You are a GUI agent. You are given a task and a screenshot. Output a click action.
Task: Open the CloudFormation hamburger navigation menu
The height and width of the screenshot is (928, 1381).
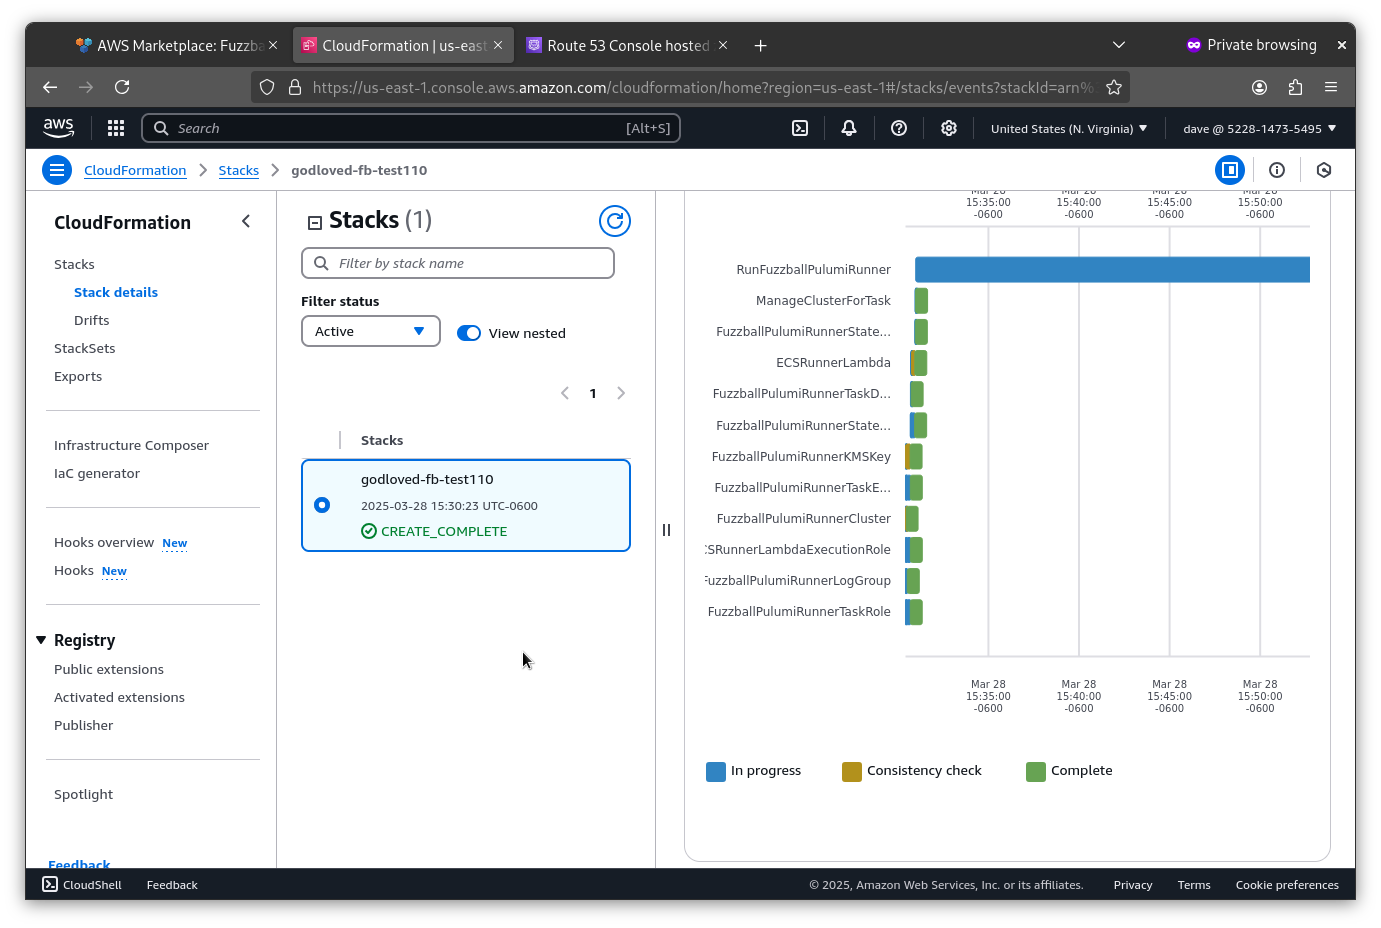[x=57, y=170]
